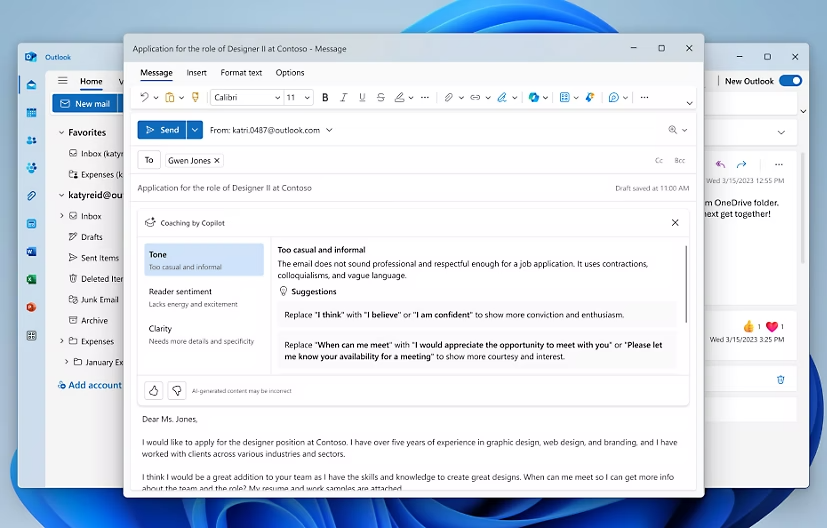The width and height of the screenshot is (827, 528).
Task: Open the Format text tab
Action: point(241,73)
